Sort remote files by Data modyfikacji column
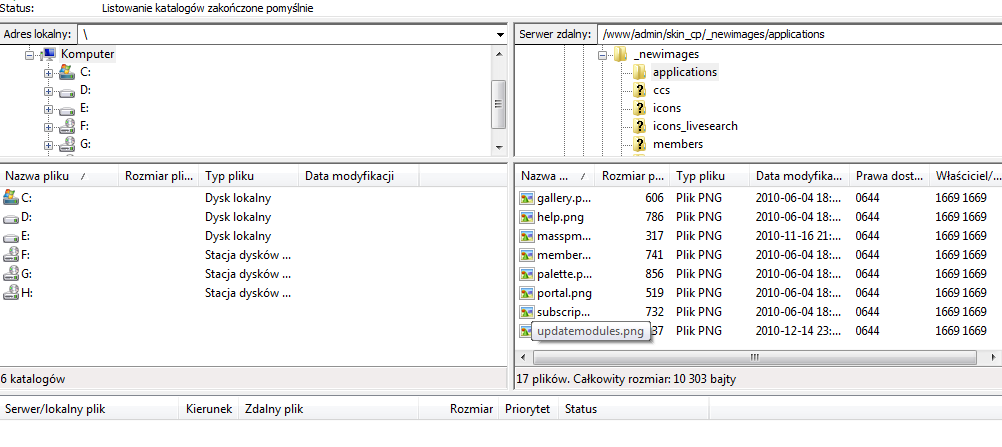The height and width of the screenshot is (447, 1002). point(800,176)
